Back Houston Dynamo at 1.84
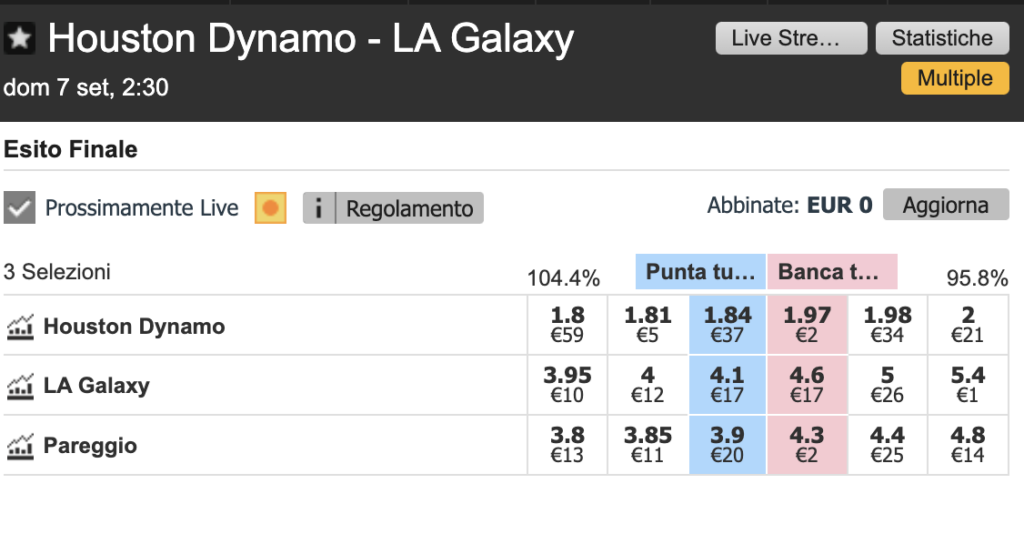Screen dimensions: 1024x544 [728, 325]
